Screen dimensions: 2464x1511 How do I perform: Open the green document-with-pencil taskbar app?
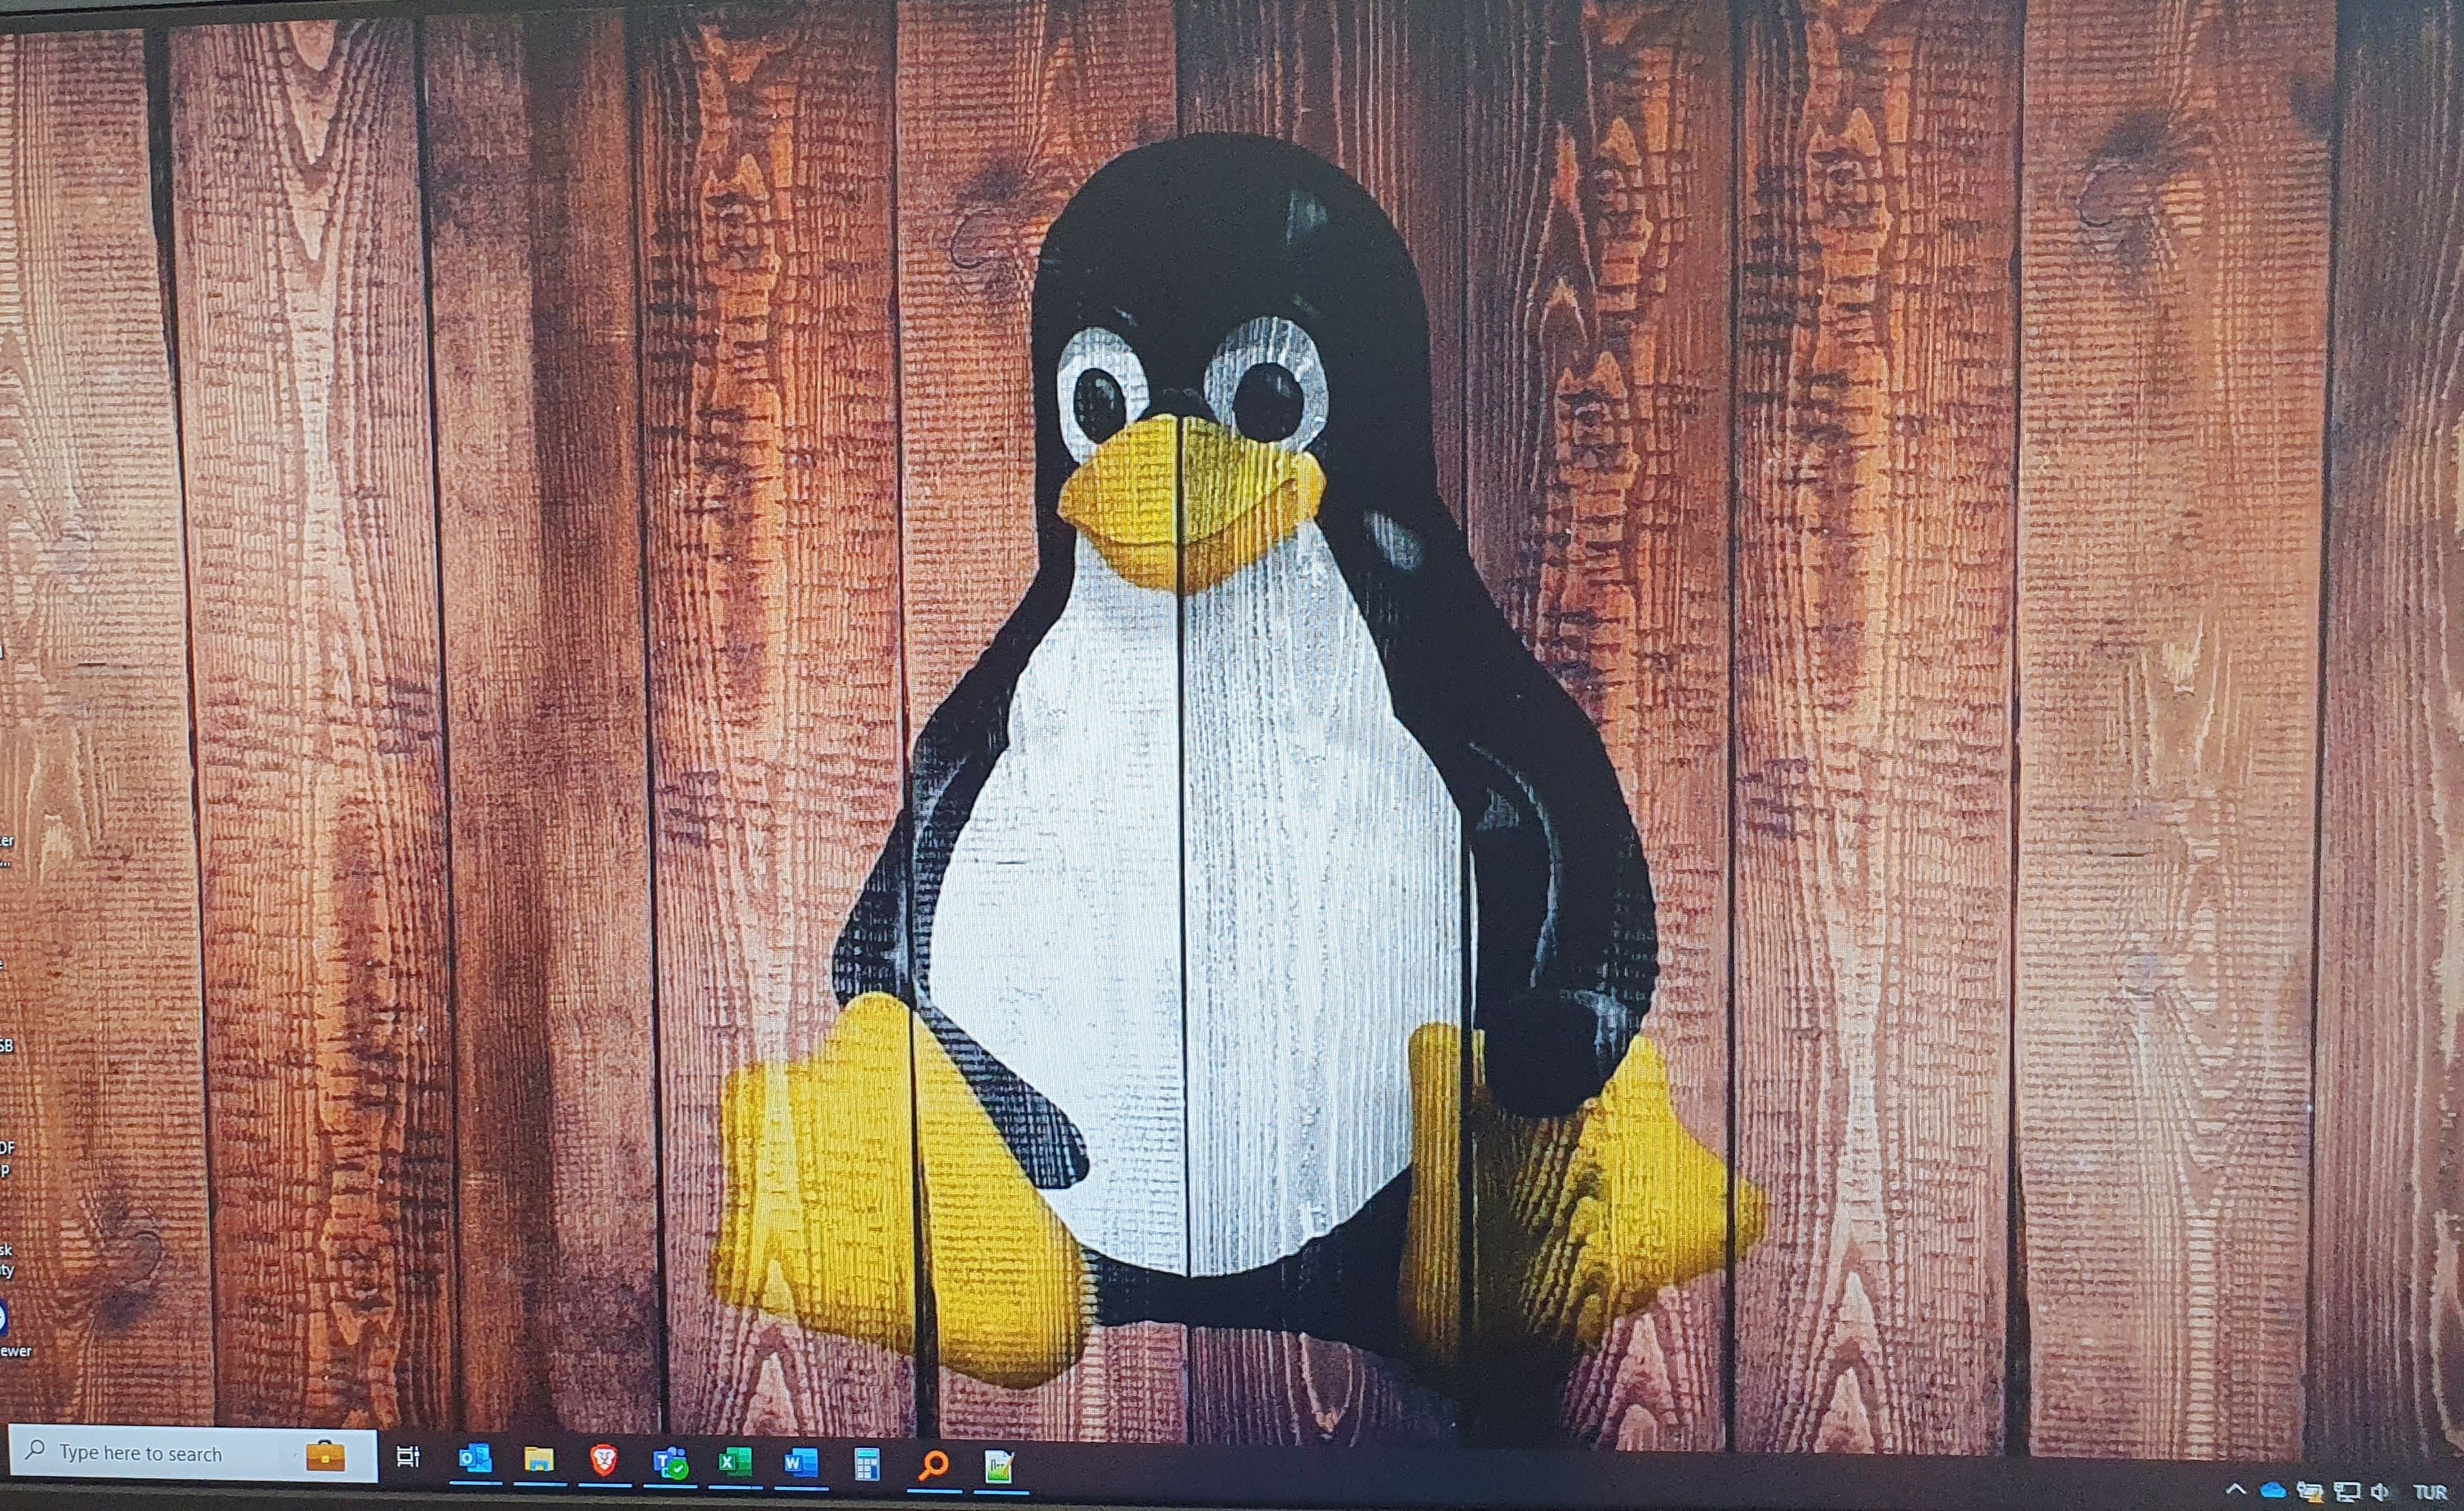click(999, 1467)
